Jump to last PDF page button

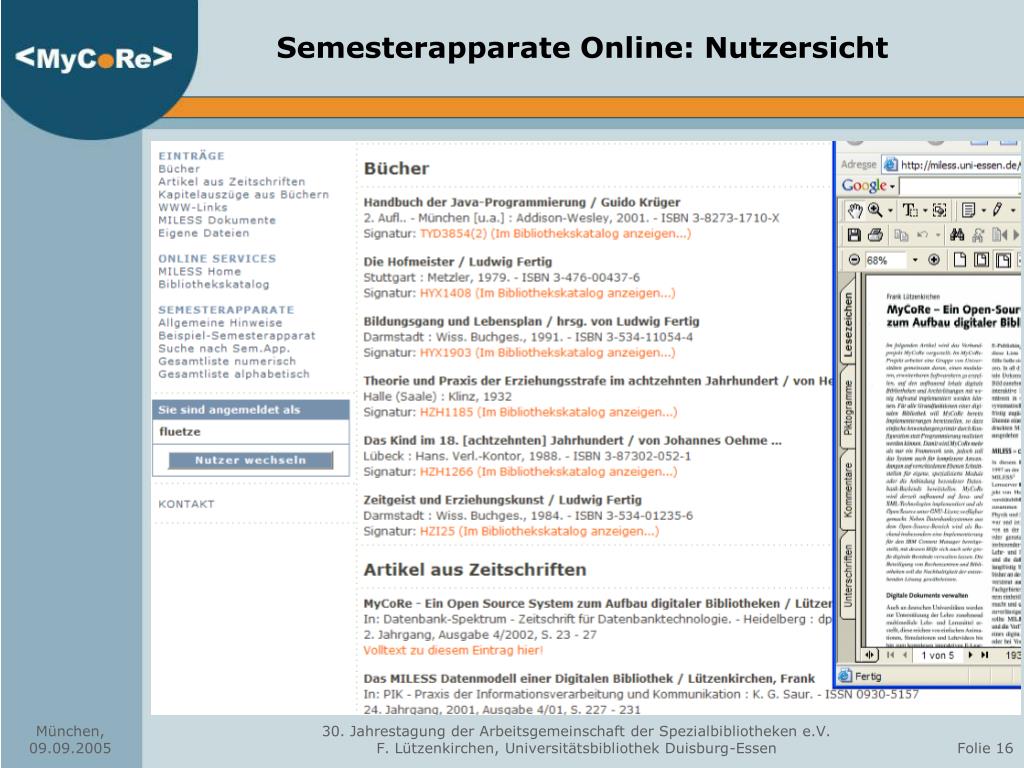[x=984, y=654]
